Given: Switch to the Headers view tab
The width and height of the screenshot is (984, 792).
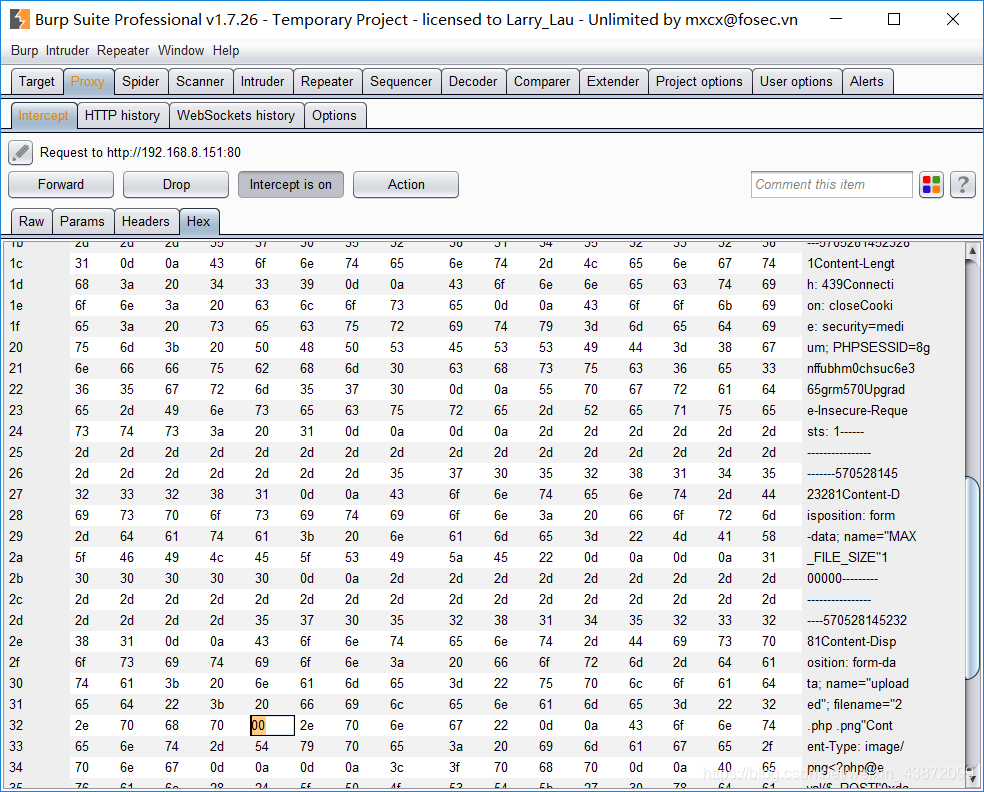Looking at the screenshot, I should 146,222.
